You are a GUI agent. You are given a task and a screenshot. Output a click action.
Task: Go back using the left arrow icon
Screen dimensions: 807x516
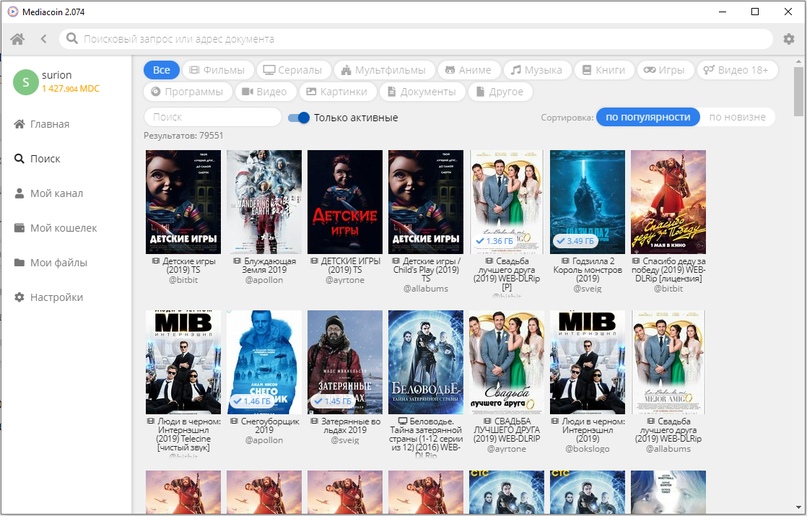[44, 39]
